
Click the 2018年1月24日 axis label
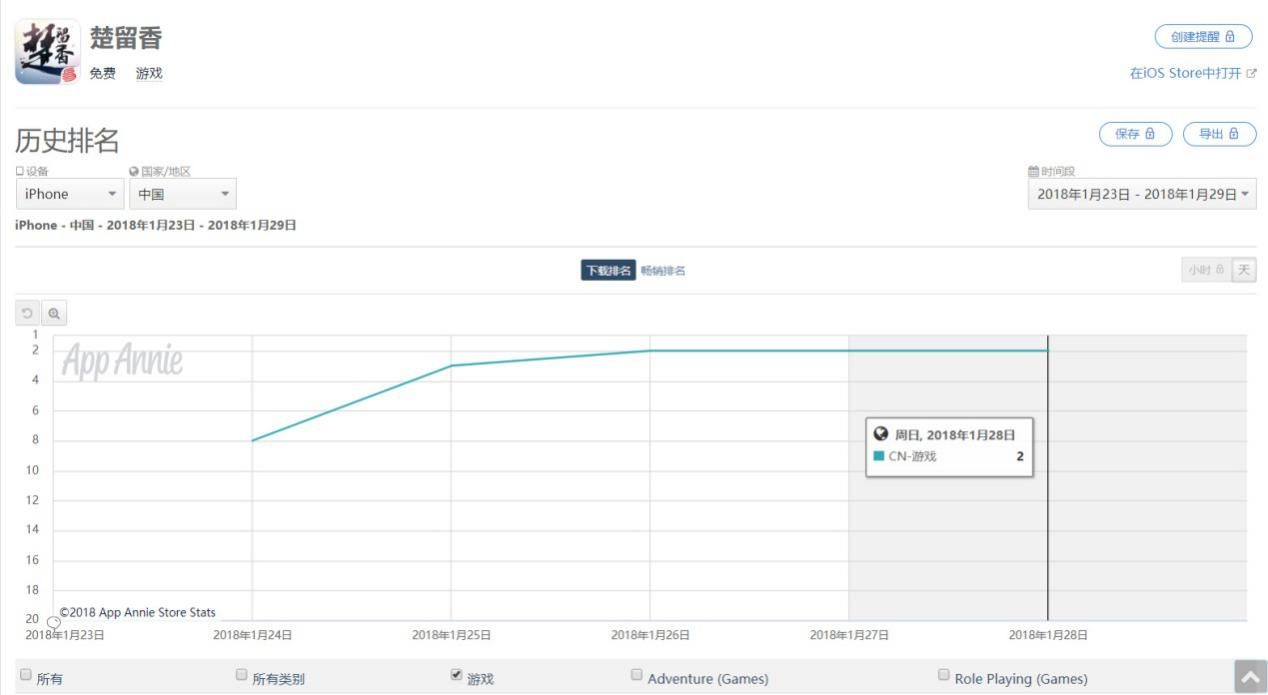click(252, 635)
